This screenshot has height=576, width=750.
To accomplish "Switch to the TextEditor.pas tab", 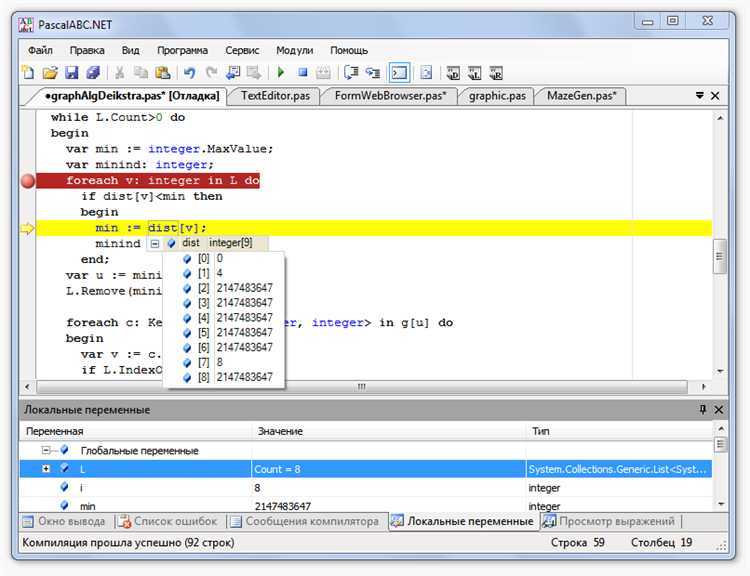I will click(276, 96).
